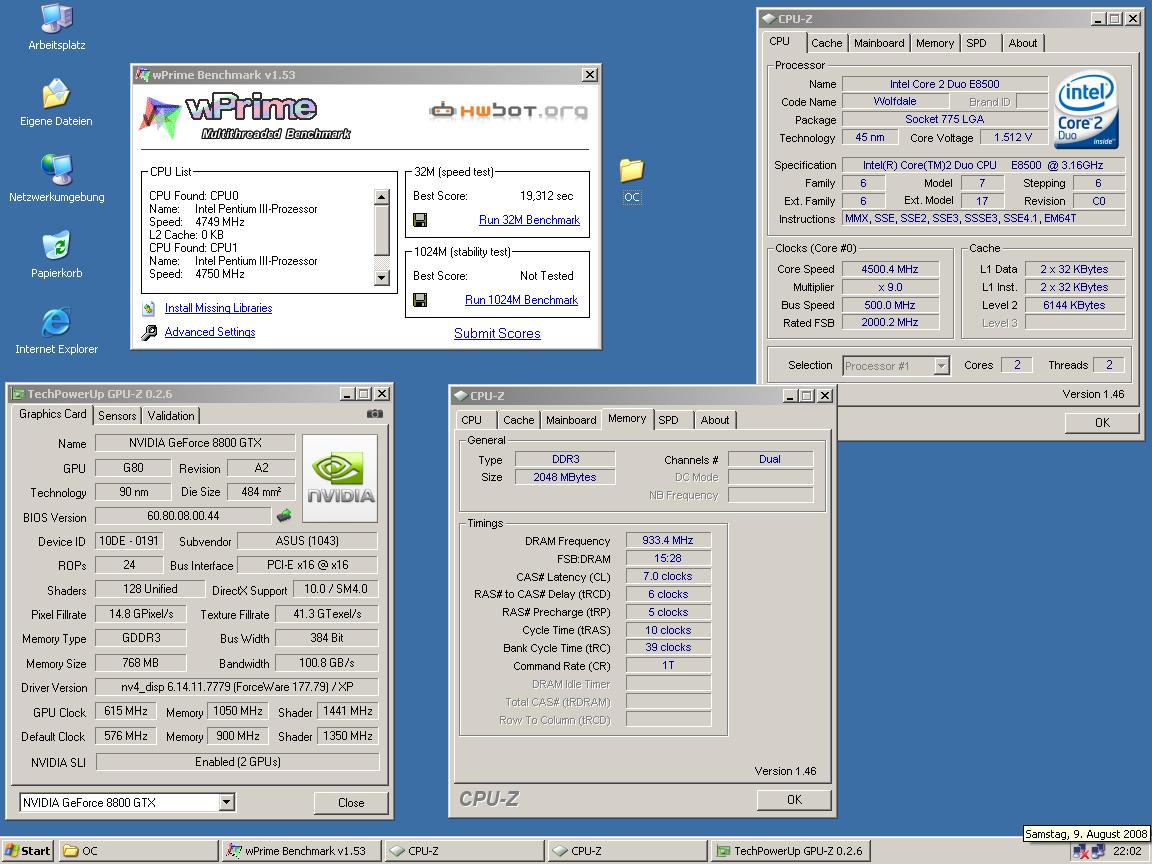Click the Install Missing Libraries icon
The width and height of the screenshot is (1152, 864).
pyautogui.click(x=149, y=309)
